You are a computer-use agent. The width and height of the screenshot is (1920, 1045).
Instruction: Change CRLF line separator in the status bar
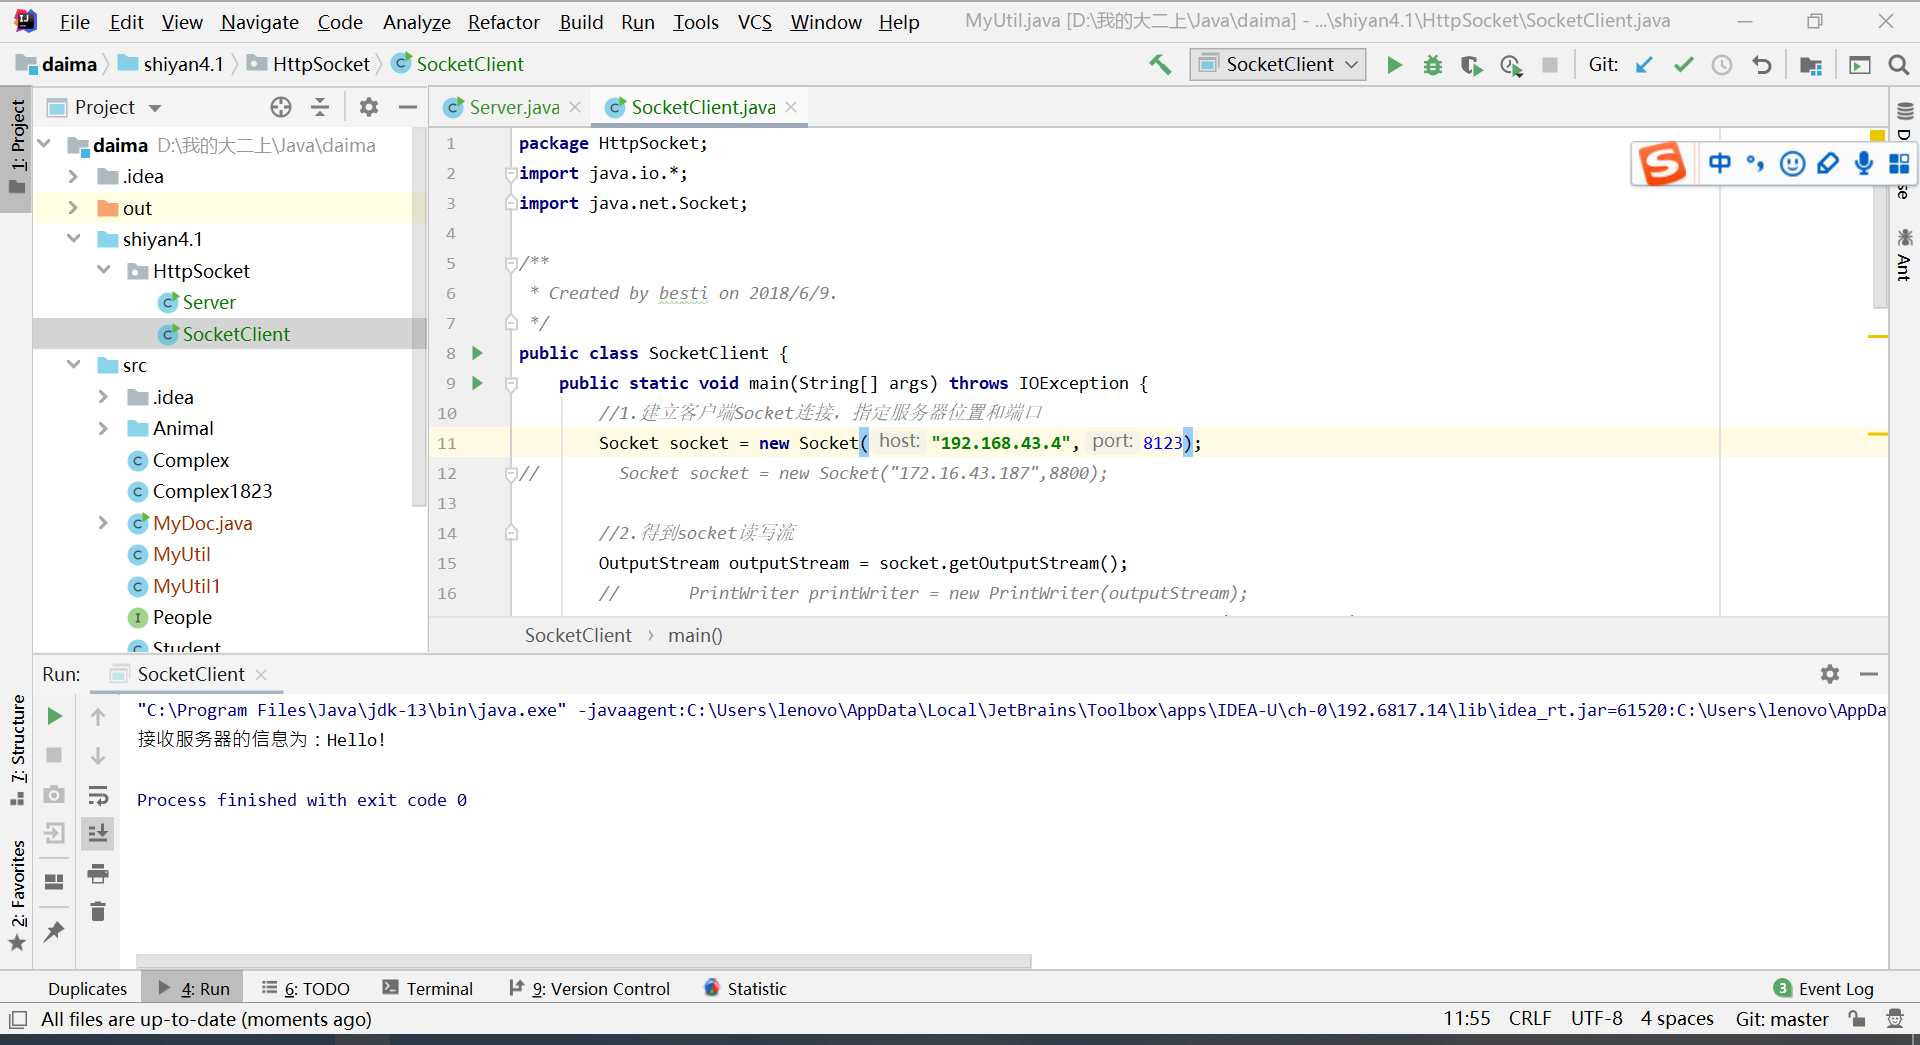pyautogui.click(x=1529, y=1018)
